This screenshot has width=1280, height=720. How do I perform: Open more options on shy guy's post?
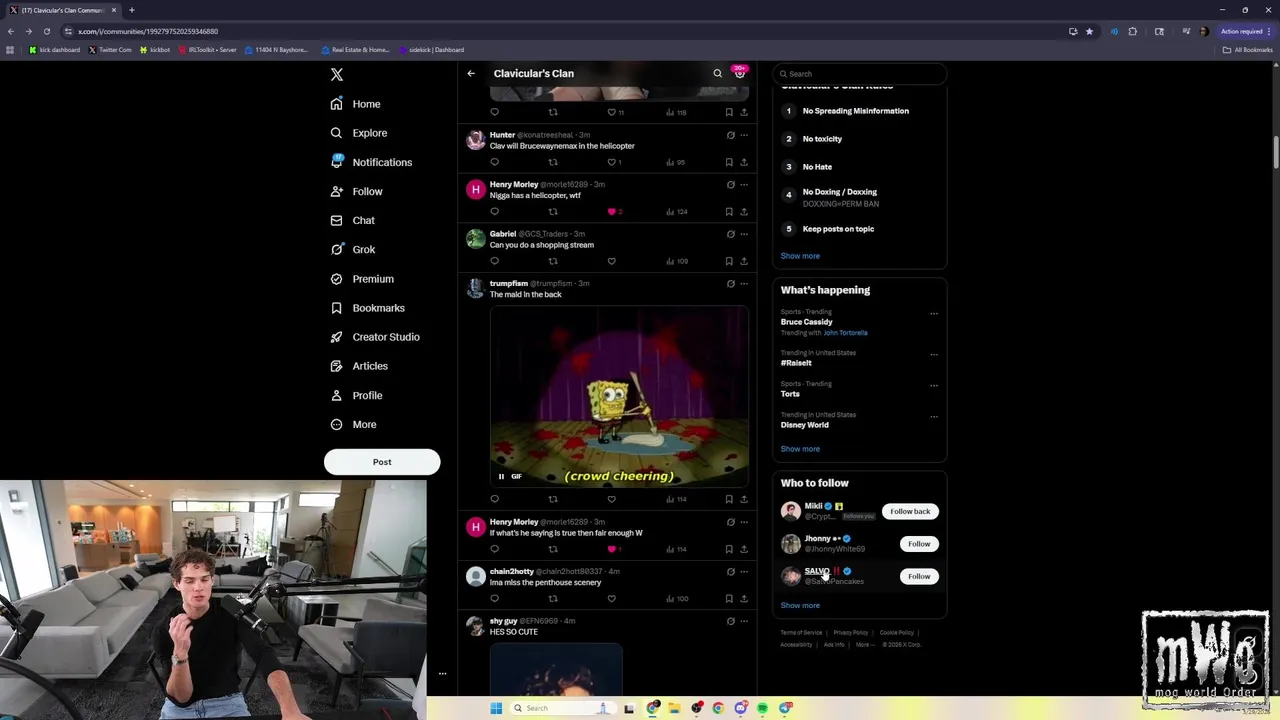(x=744, y=621)
